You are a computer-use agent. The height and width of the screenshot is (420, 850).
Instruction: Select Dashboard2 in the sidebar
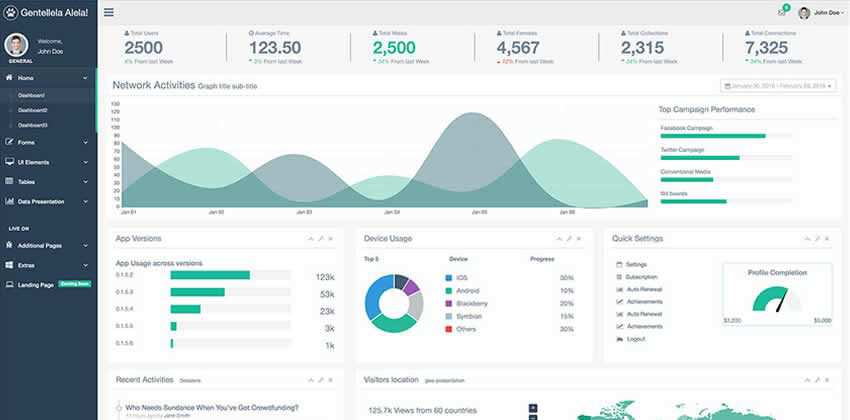[x=33, y=110]
